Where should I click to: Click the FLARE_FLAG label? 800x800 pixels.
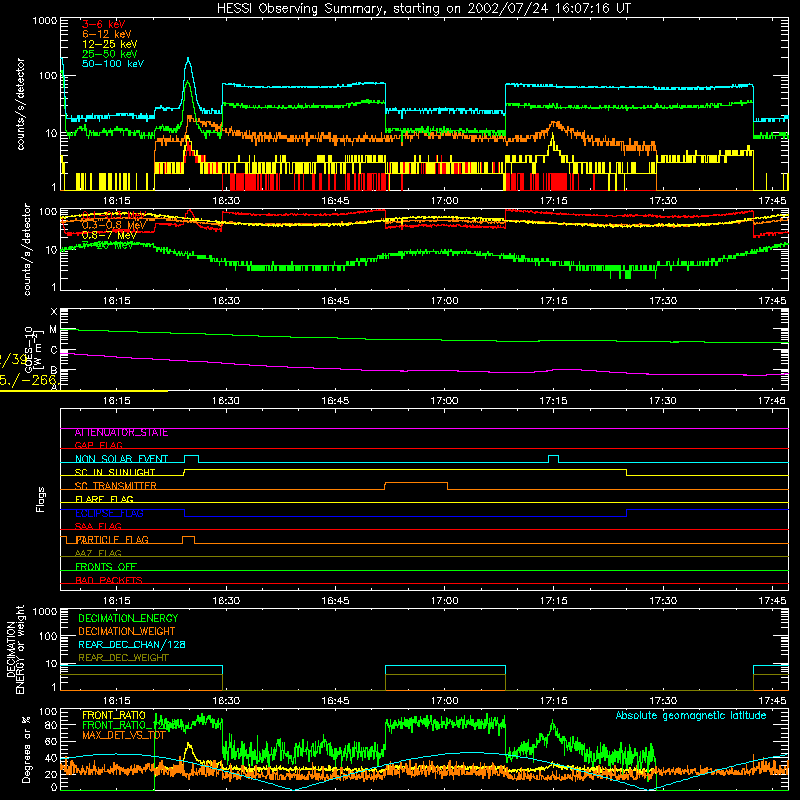click(104, 499)
